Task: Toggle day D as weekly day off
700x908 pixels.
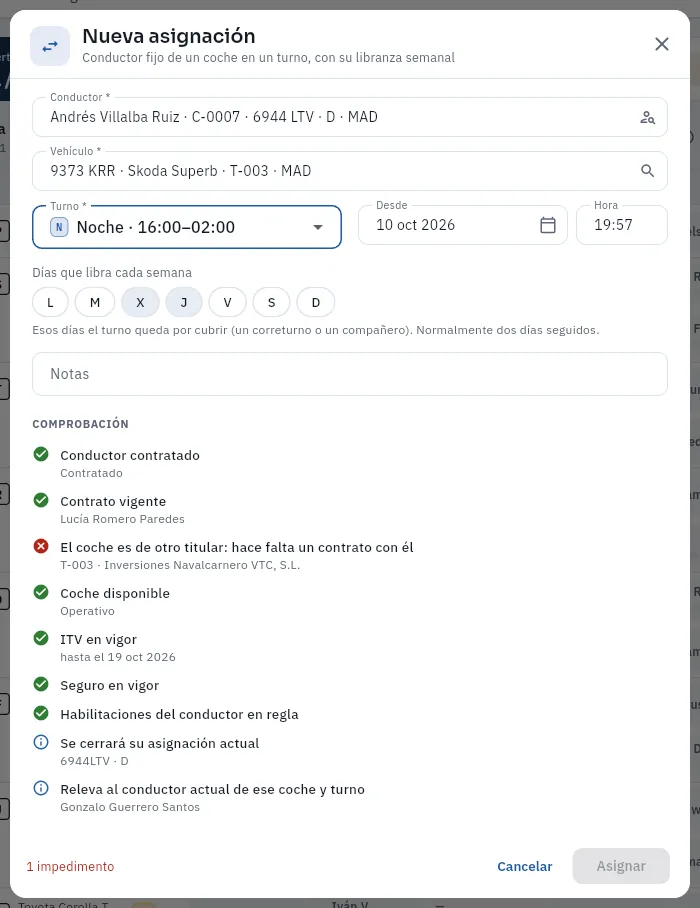Action: pos(316,302)
